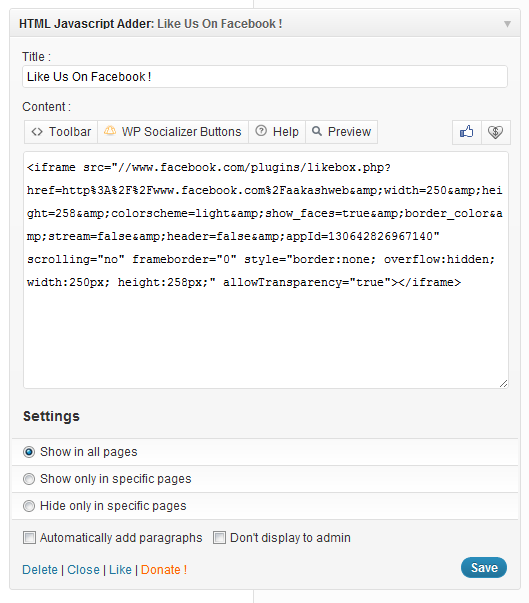The height and width of the screenshot is (603, 529).
Task: Click the Help question mark button
Action: pos(277,132)
